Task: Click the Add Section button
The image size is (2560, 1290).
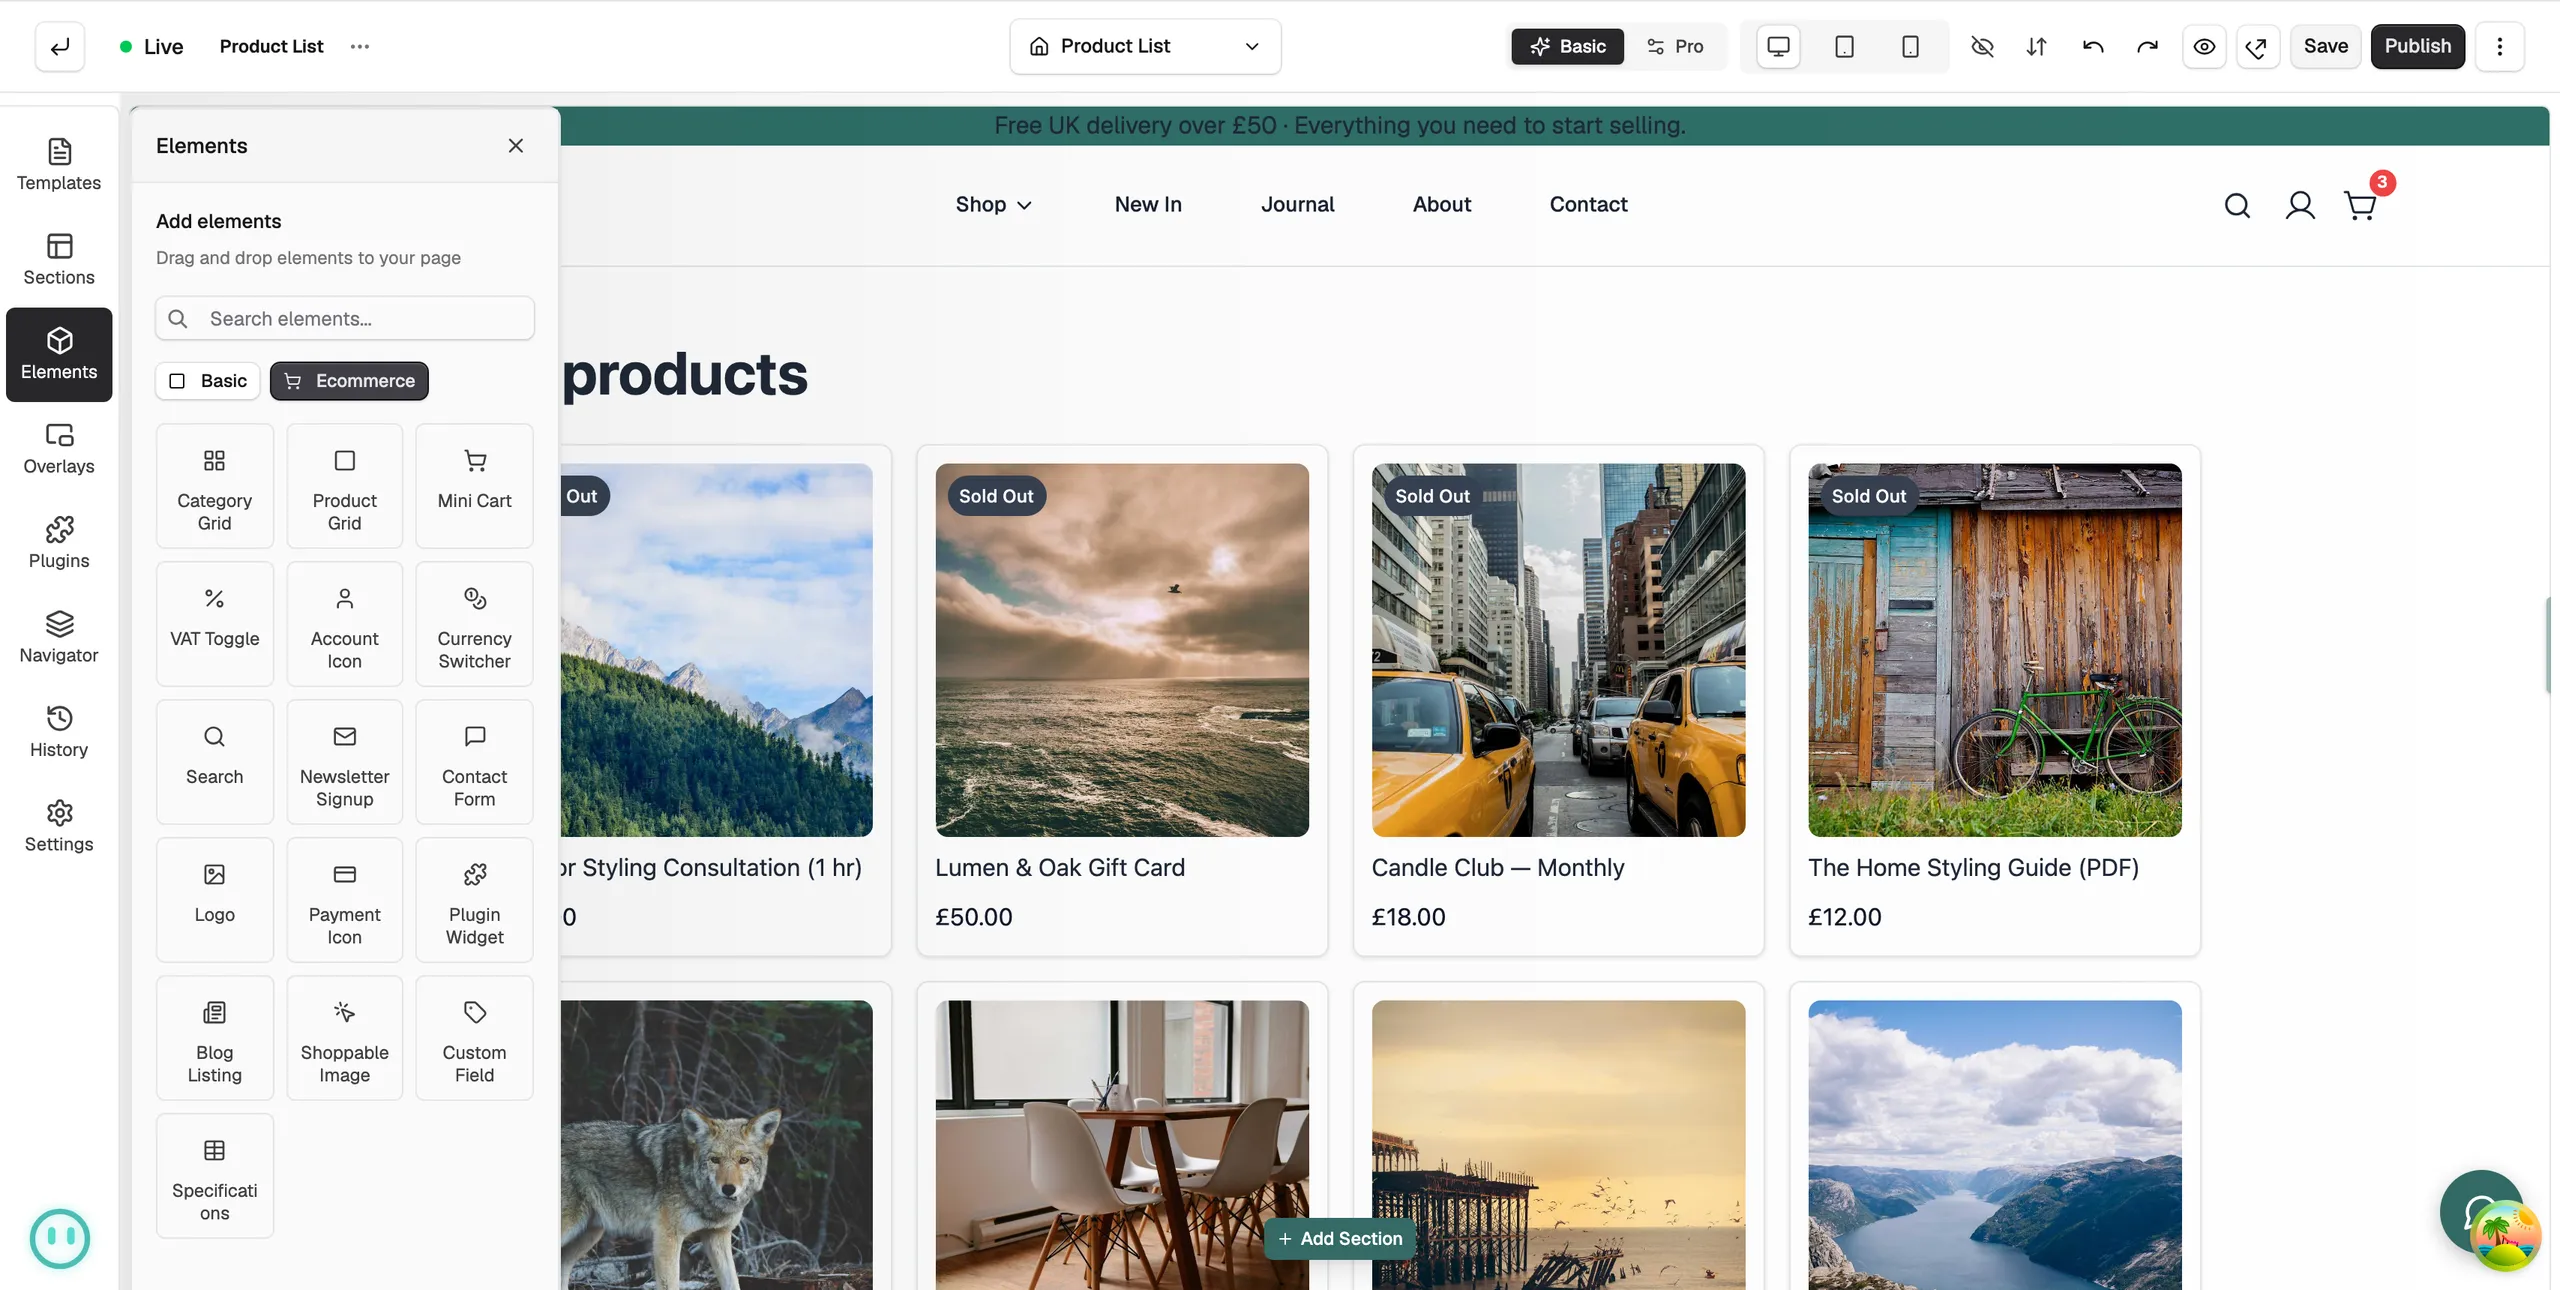Action: coord(1340,1238)
